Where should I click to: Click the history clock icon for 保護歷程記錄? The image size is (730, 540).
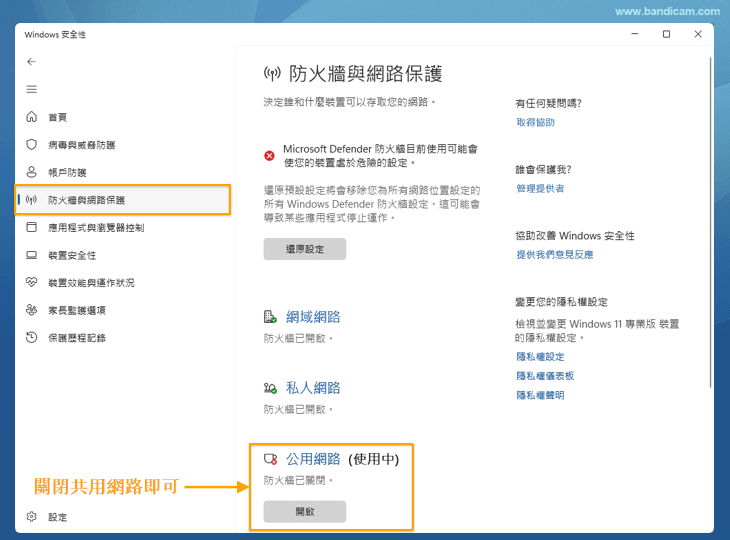31,338
